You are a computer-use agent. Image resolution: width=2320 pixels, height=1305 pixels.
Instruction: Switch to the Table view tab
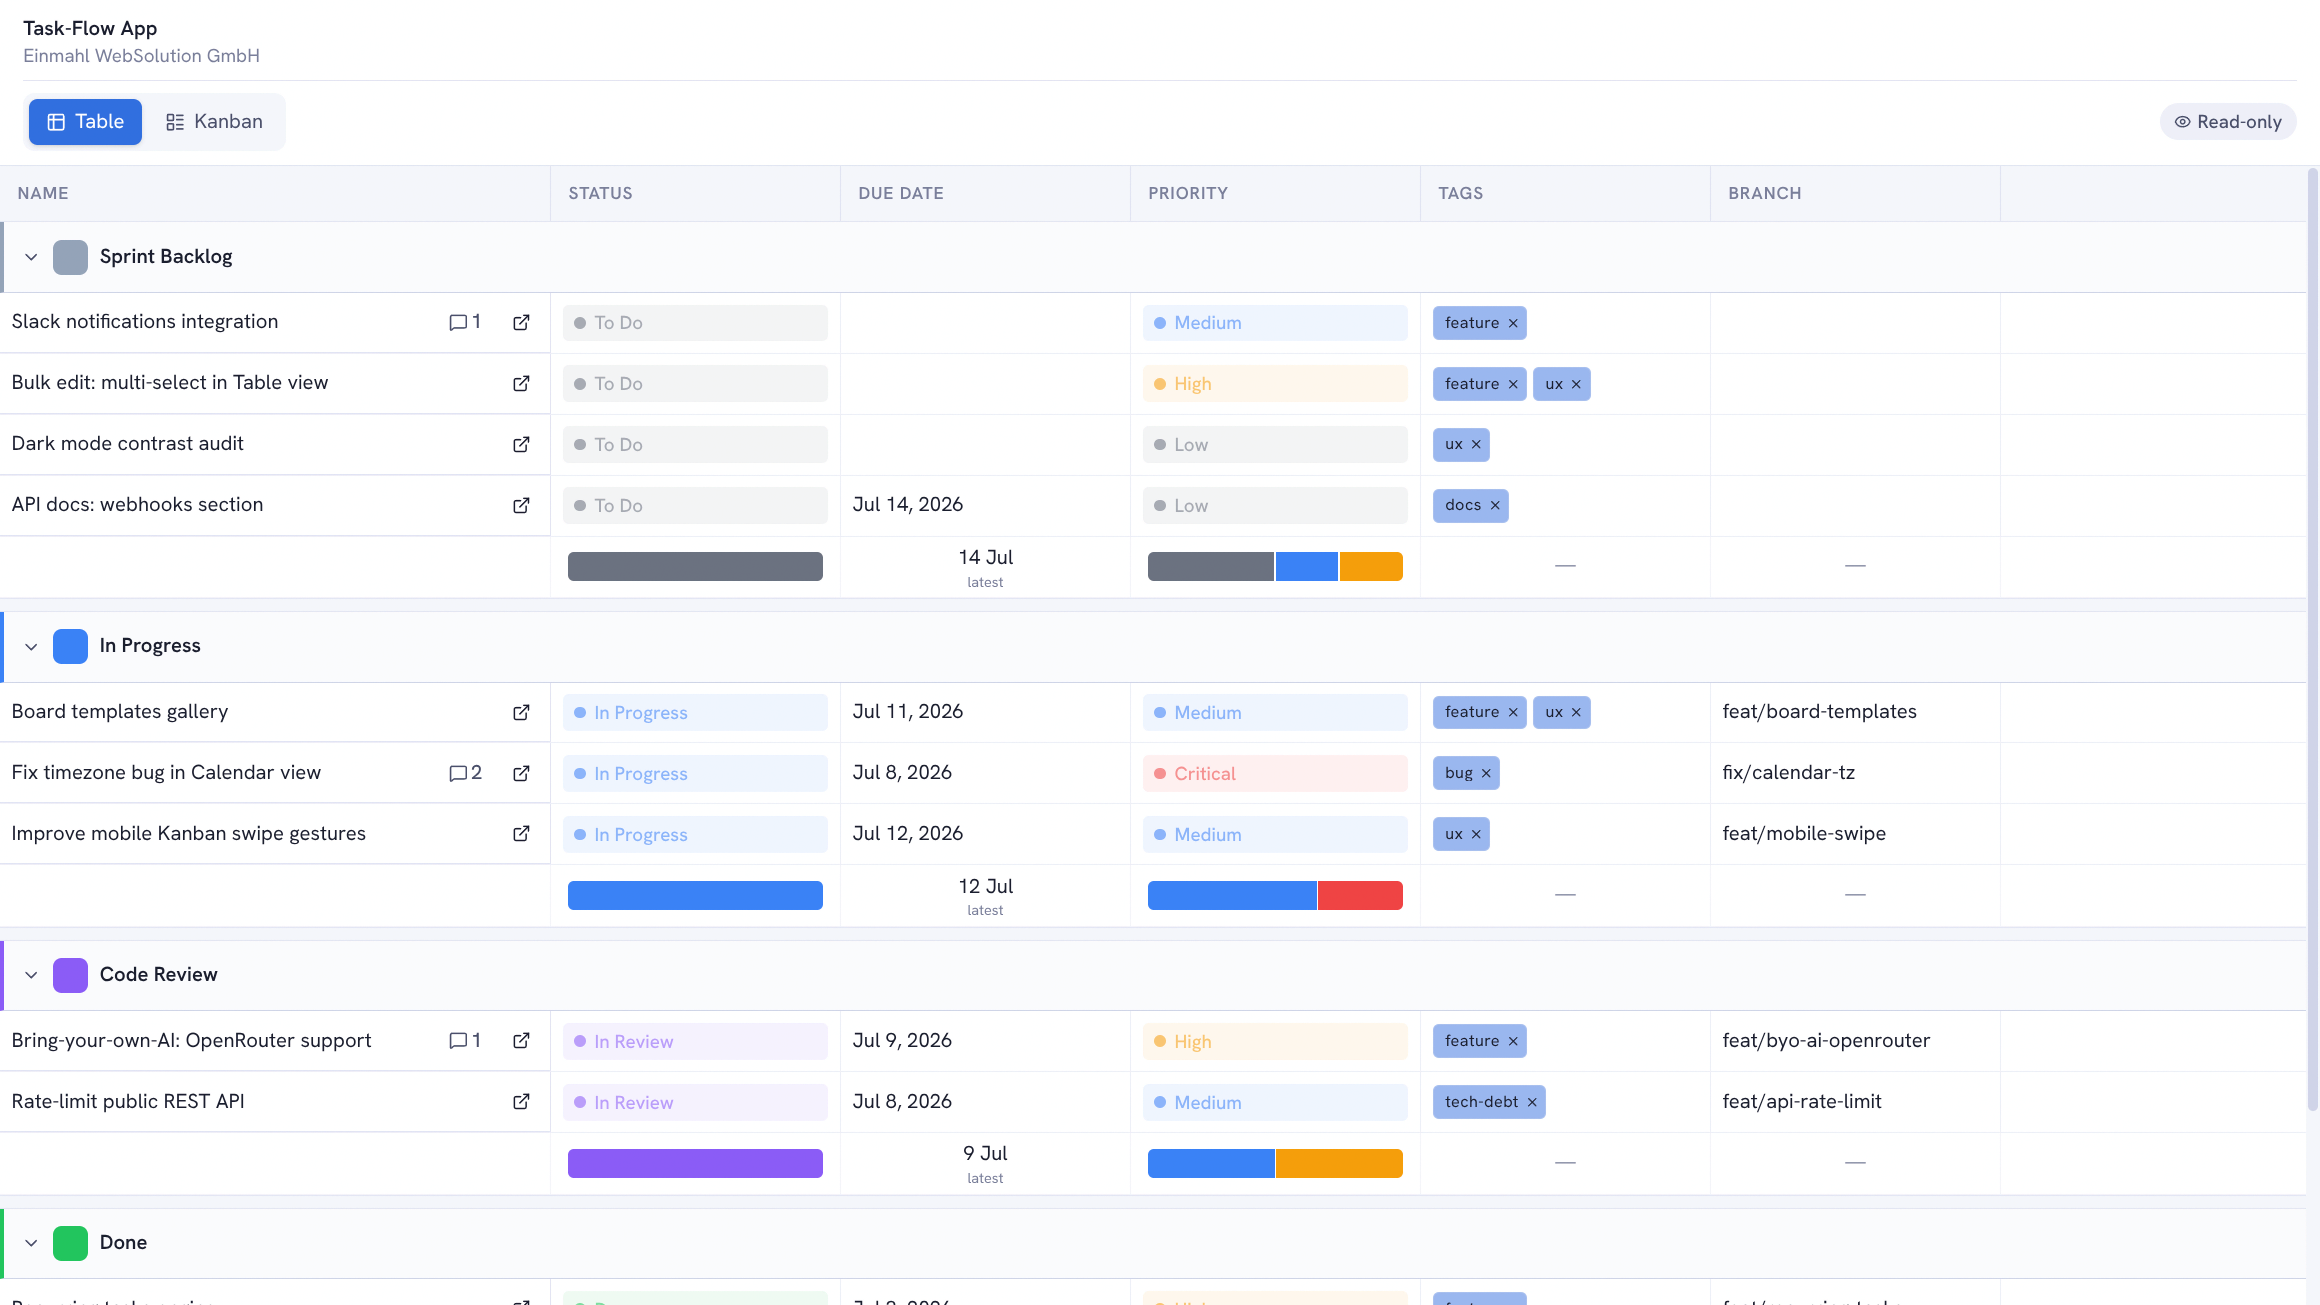[x=85, y=122]
